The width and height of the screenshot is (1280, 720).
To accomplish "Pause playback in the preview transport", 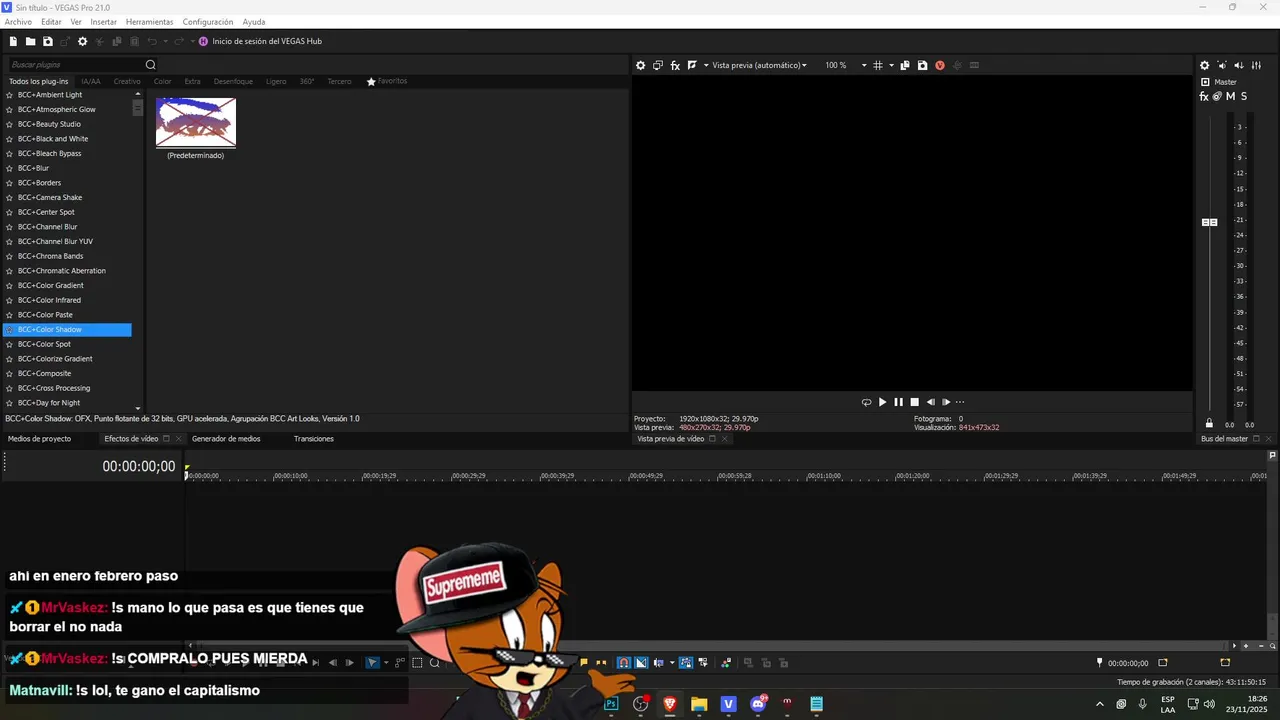I will (x=898, y=402).
